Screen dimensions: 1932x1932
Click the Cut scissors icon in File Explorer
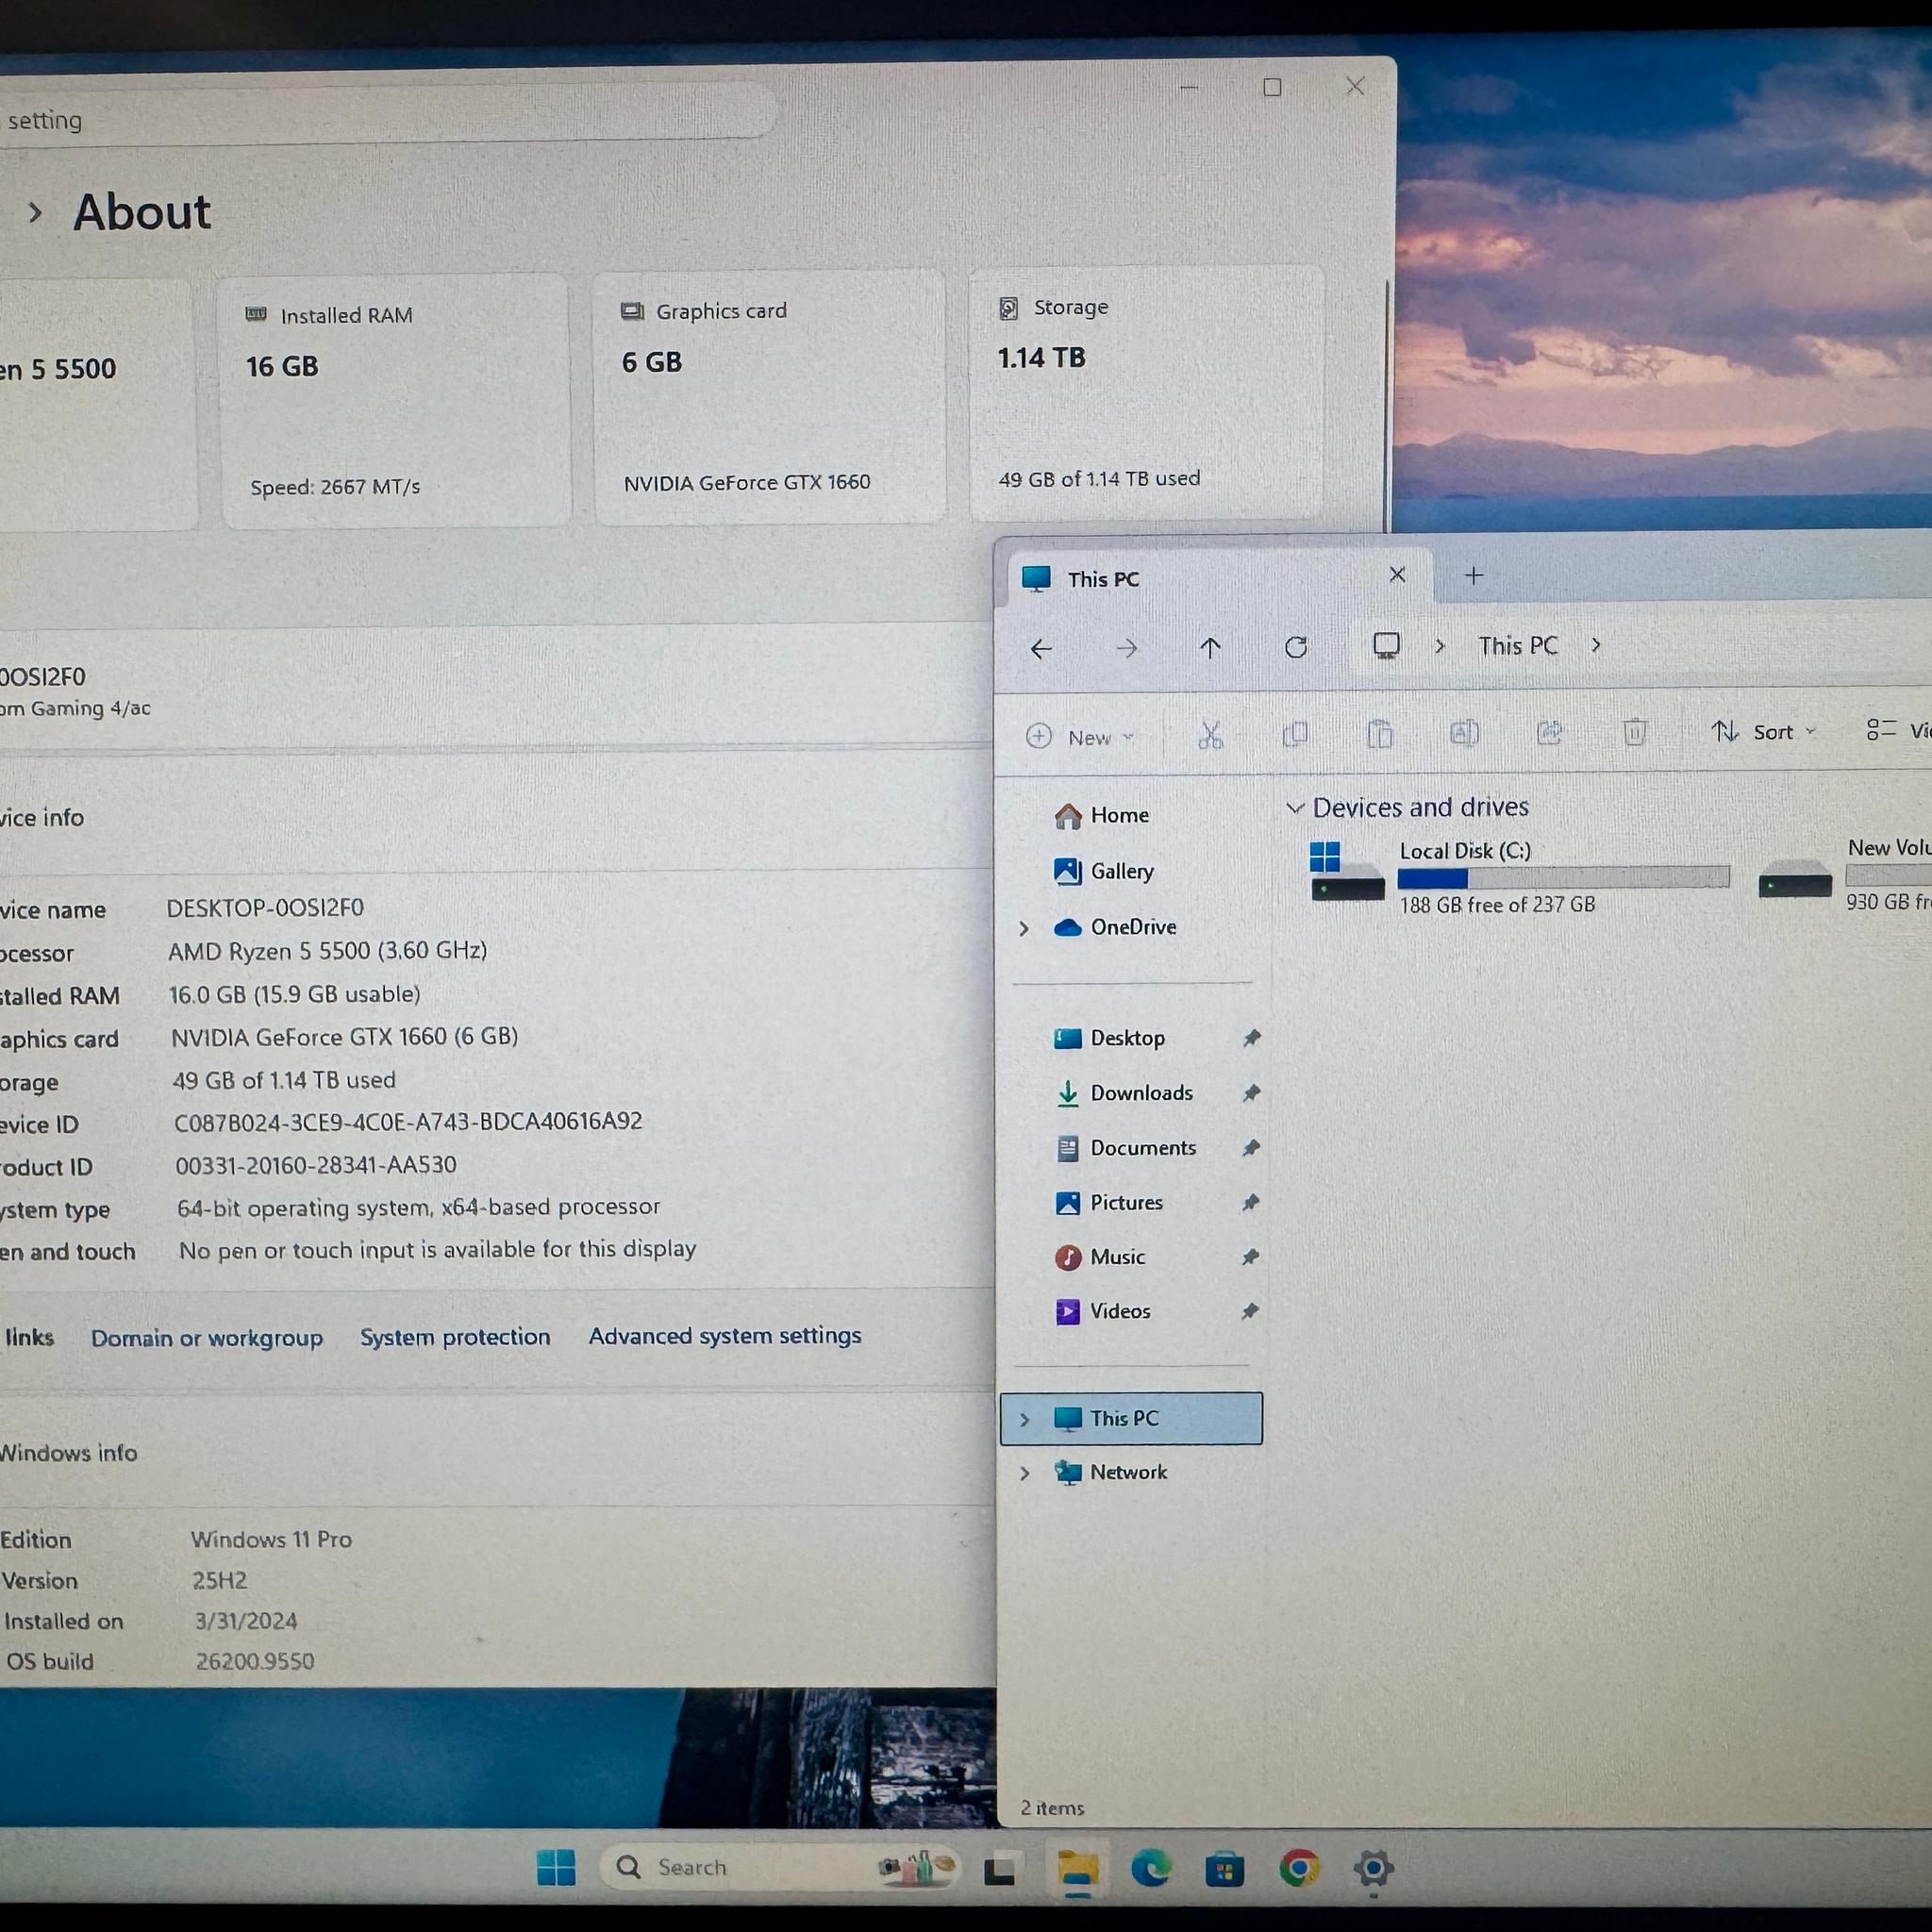1210,735
